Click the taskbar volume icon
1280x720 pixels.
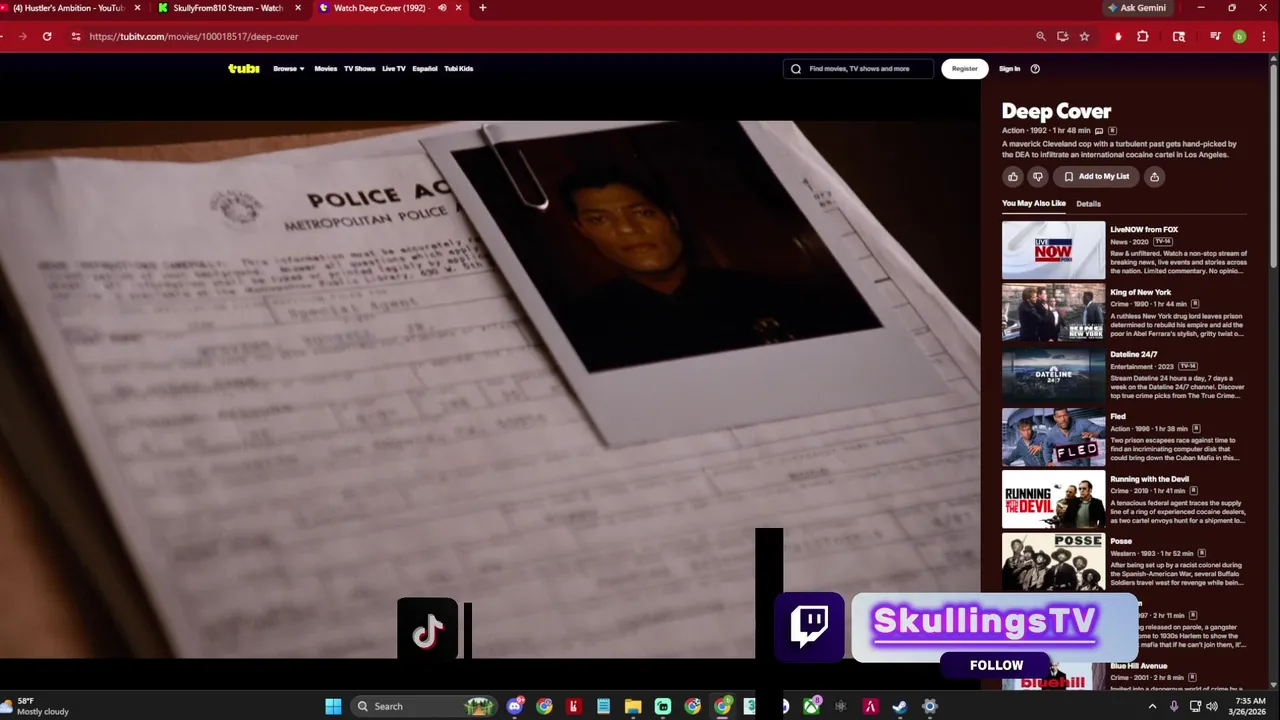[1212, 706]
